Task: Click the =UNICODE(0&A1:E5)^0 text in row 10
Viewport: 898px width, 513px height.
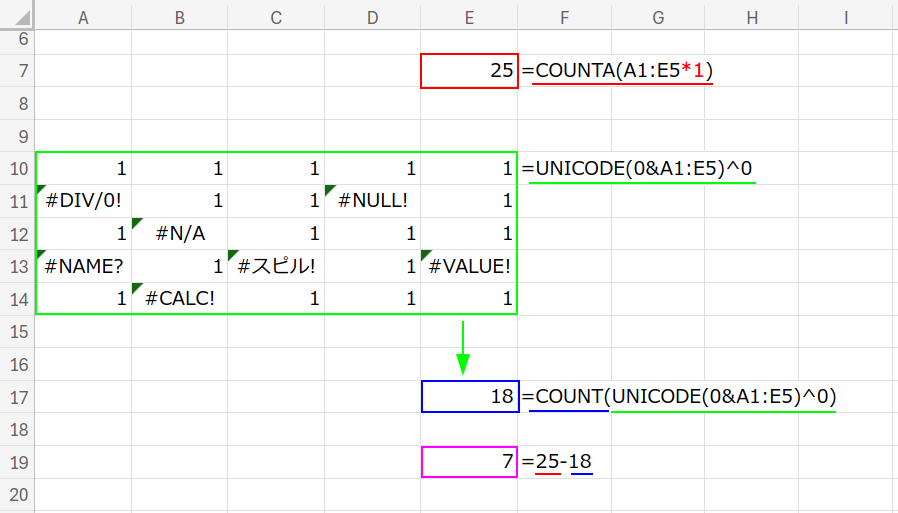Action: coord(636,168)
